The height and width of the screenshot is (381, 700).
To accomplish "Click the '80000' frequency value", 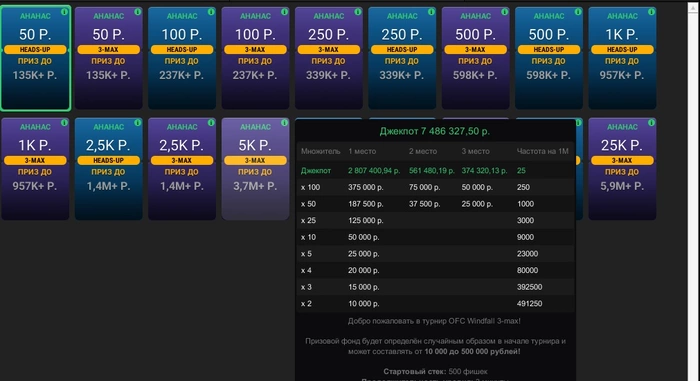I will 527,270.
